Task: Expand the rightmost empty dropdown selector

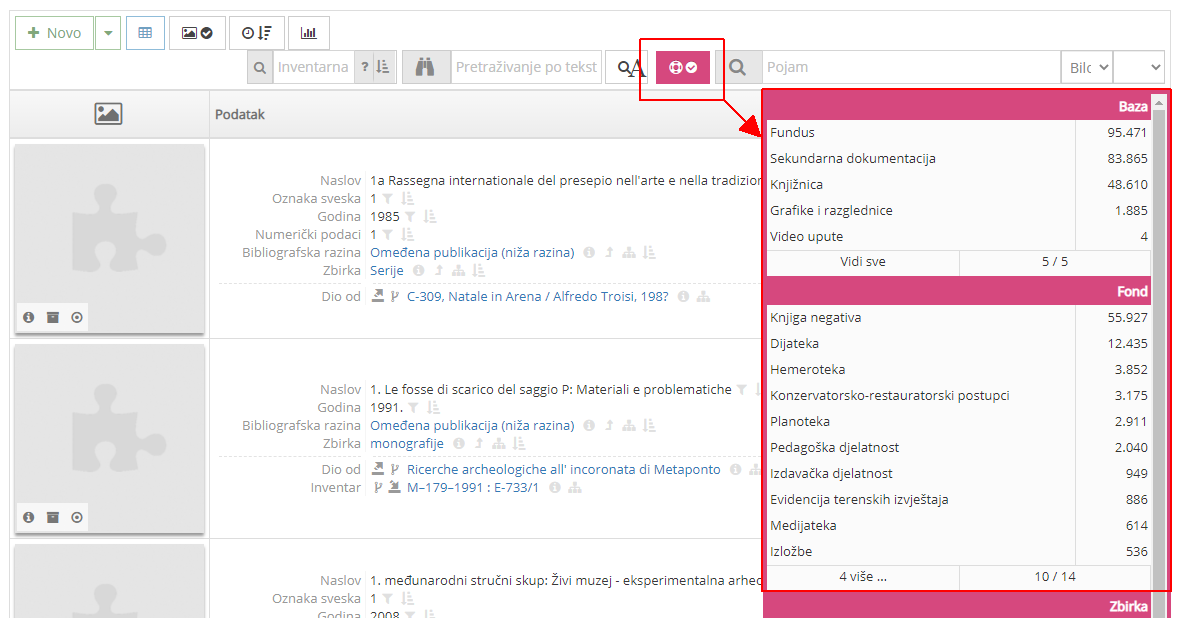Action: [x=1140, y=66]
